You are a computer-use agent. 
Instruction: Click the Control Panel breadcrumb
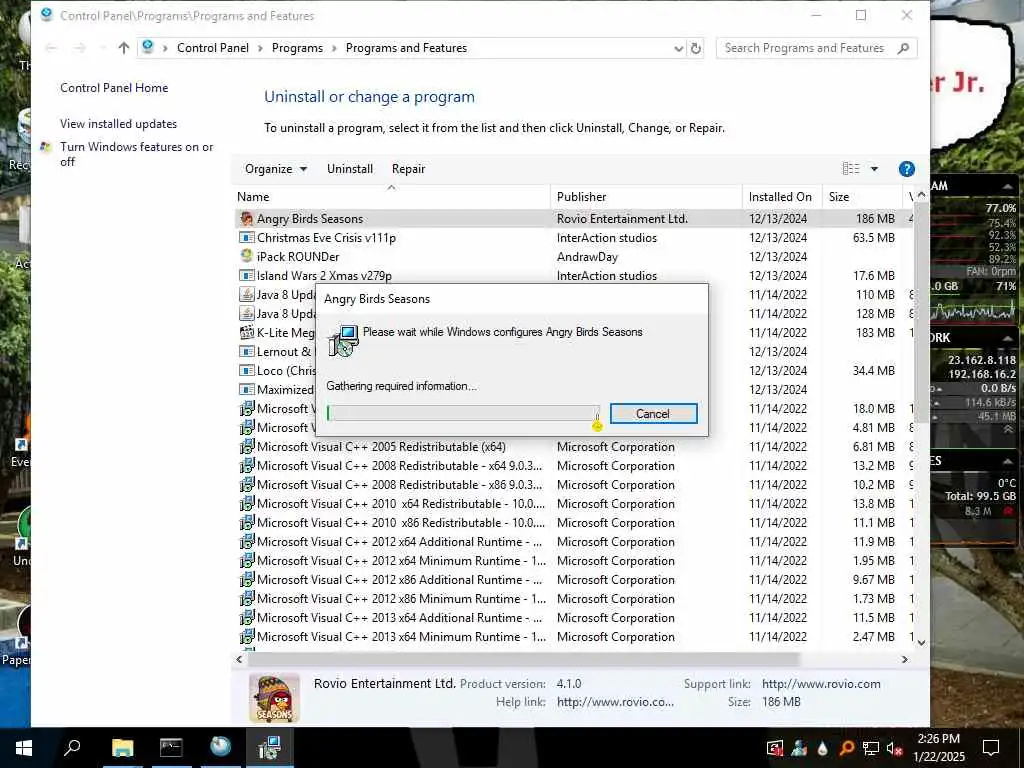pyautogui.click(x=213, y=48)
